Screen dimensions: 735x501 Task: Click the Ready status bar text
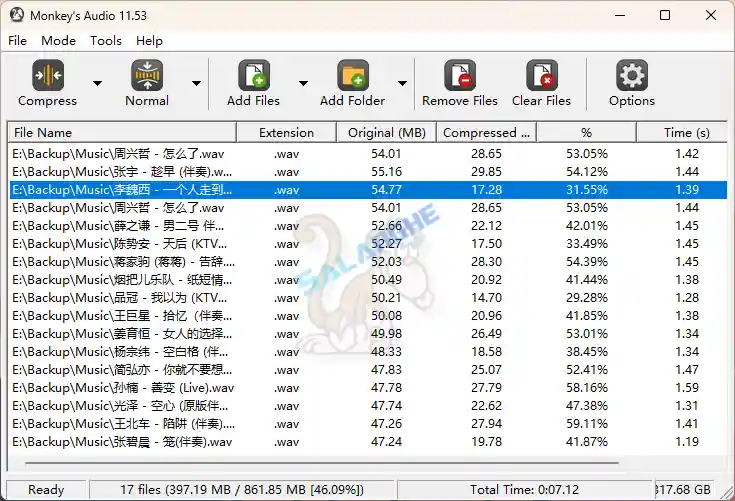[x=46, y=490]
